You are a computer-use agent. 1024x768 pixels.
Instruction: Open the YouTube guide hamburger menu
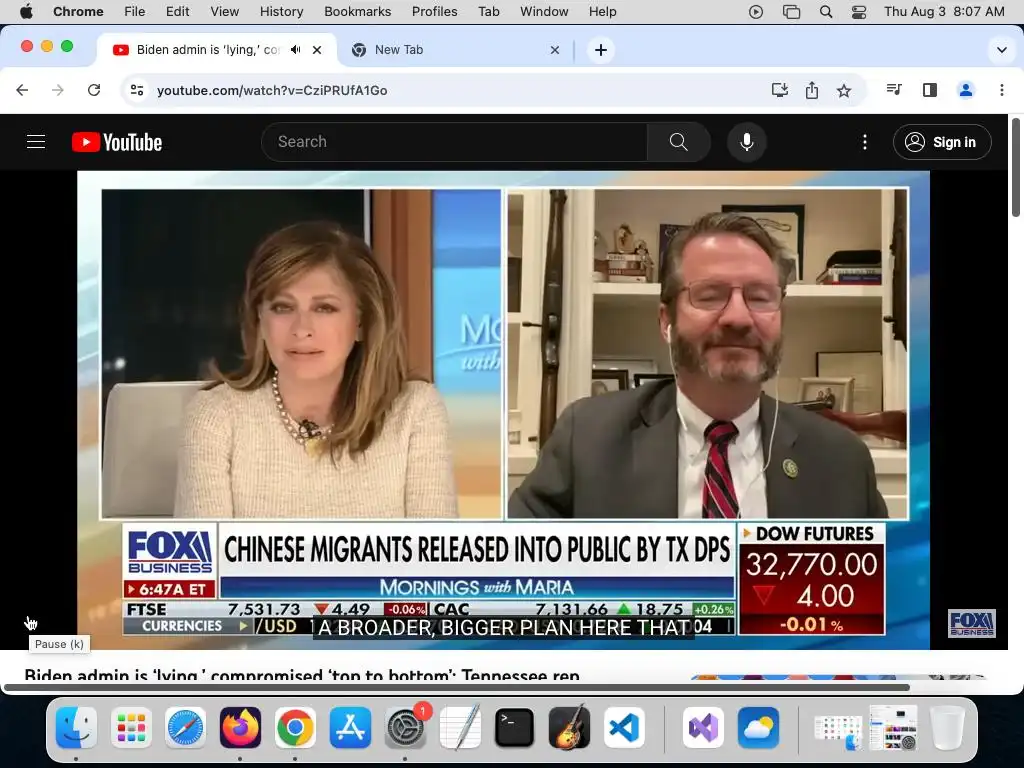pyautogui.click(x=36, y=142)
